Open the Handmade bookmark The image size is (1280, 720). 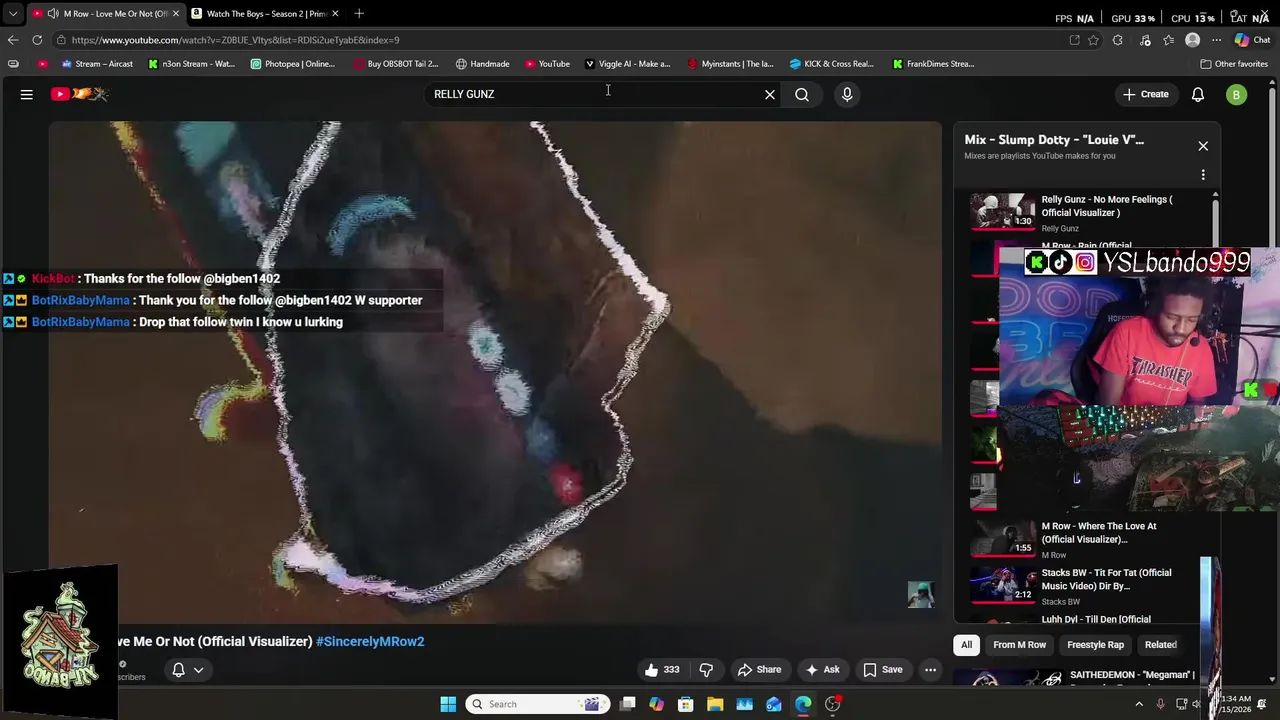click(483, 64)
